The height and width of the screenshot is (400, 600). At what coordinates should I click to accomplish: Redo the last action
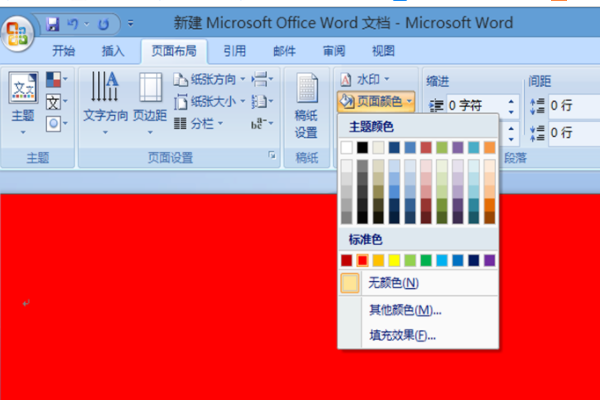[x=103, y=24]
